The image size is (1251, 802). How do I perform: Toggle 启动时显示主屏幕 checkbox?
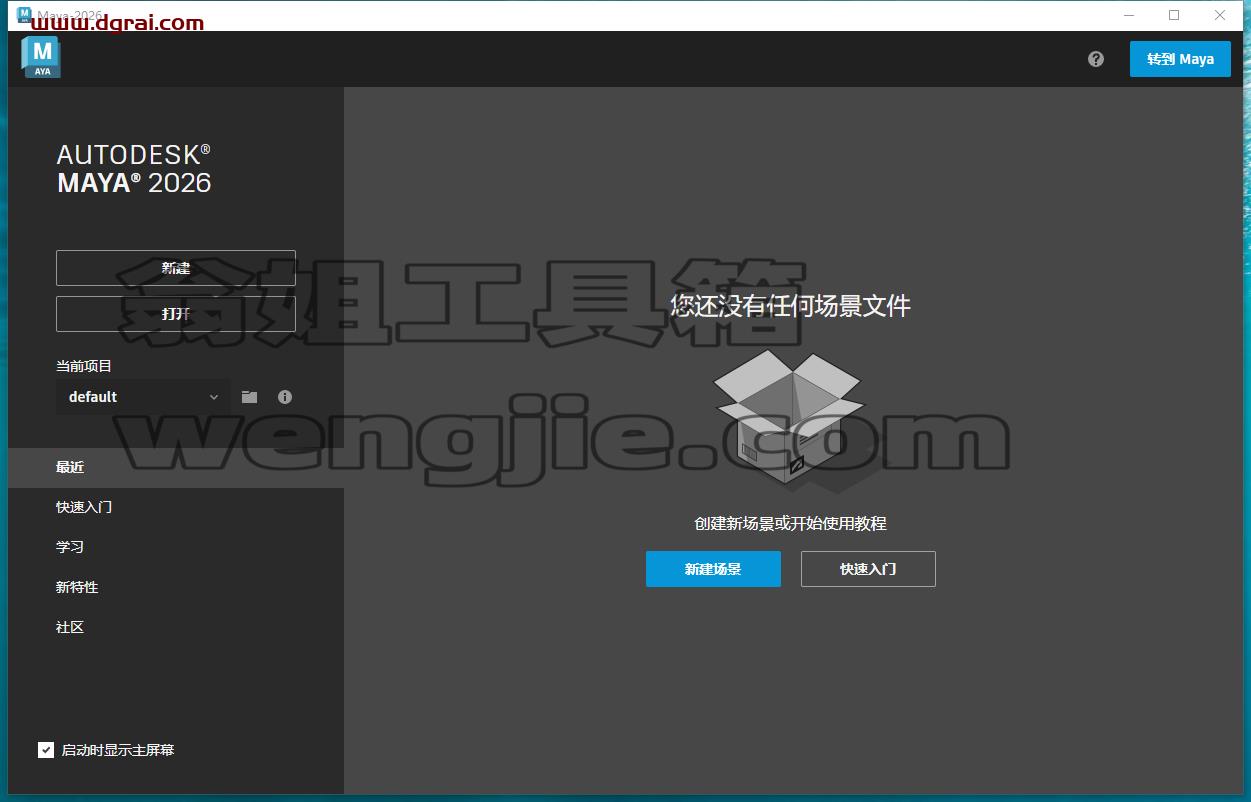pos(46,750)
